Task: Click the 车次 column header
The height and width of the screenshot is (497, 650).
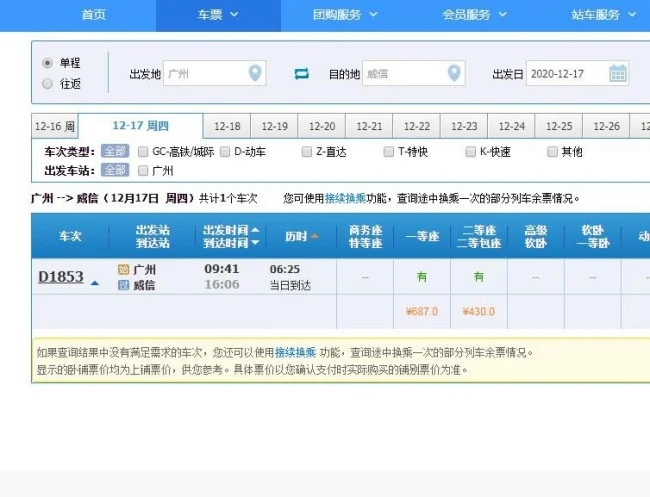Action: (x=70, y=236)
